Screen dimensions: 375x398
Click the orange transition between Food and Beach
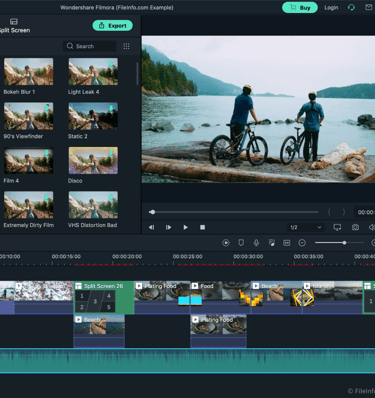point(251,298)
